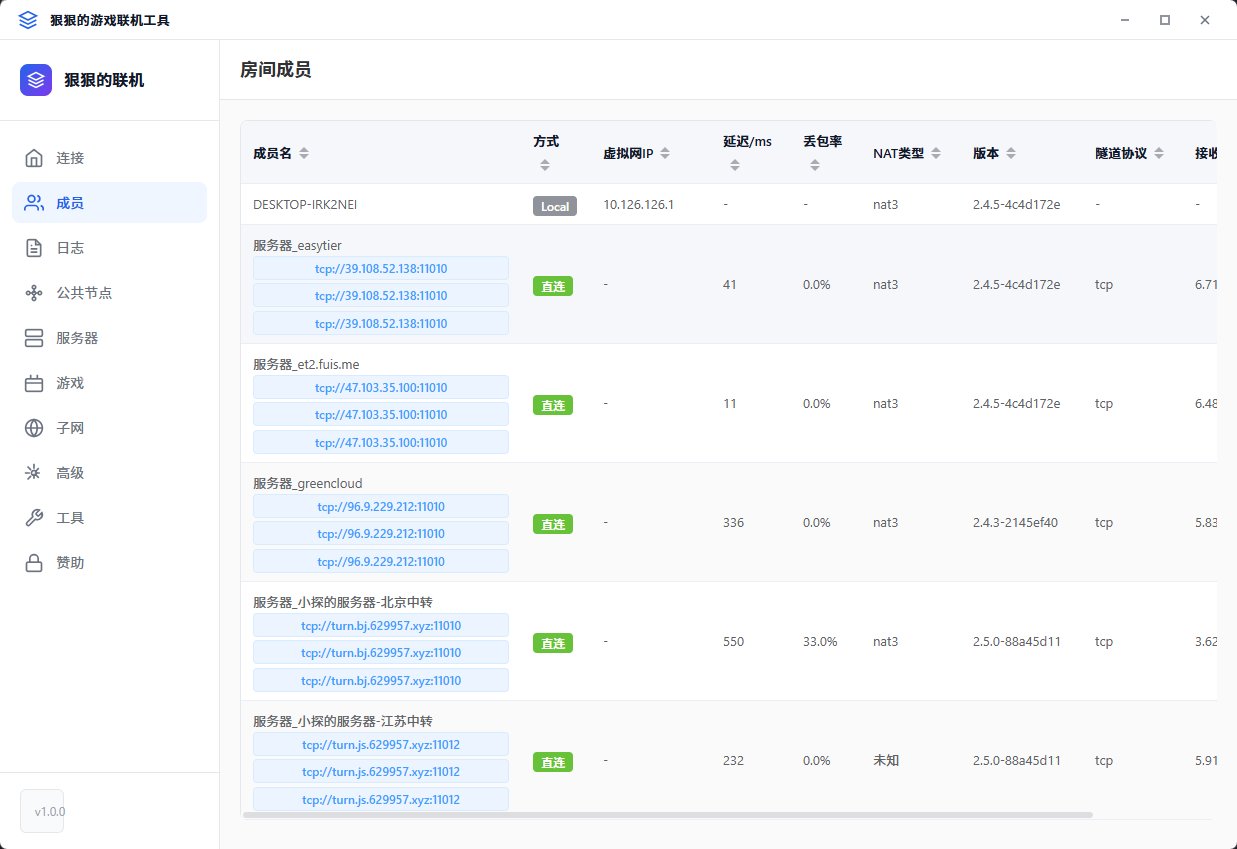Image resolution: width=1237 pixels, height=849 pixels.
Task: Click the server icon for 服务器
Action: (x=34, y=338)
